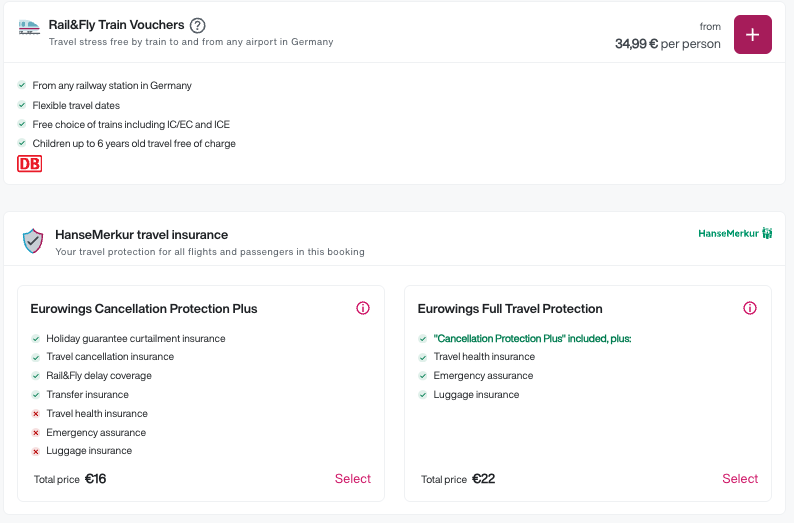Click the 'Total price €22' text

458,479
